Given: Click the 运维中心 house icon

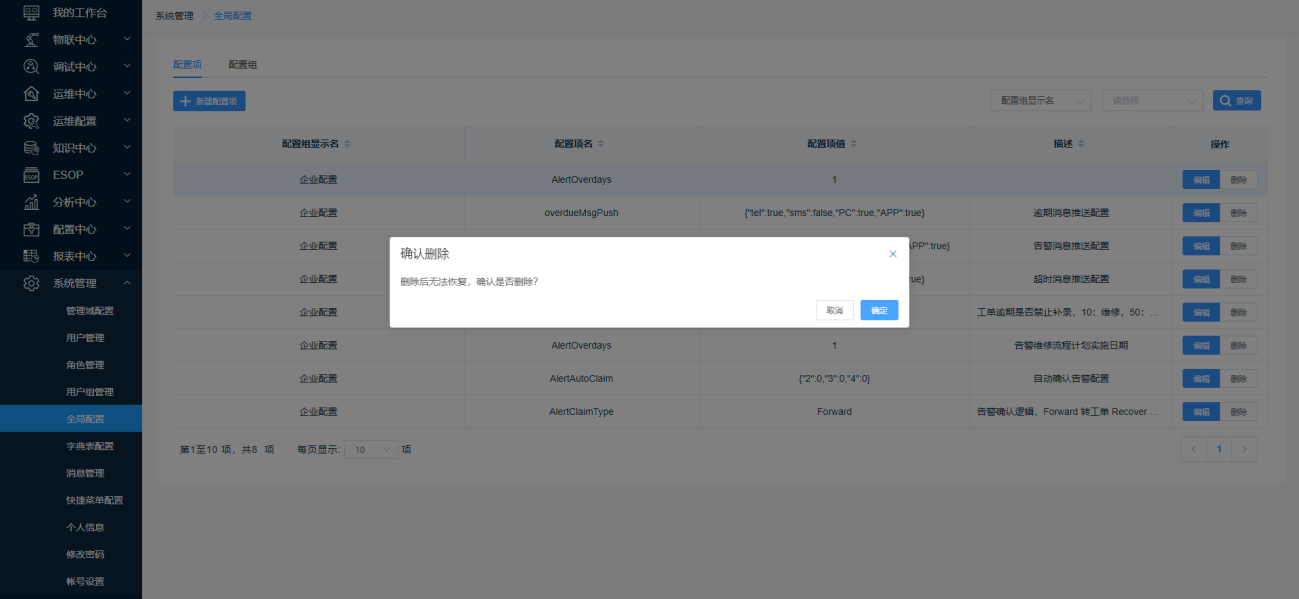Looking at the screenshot, I should click(x=31, y=94).
